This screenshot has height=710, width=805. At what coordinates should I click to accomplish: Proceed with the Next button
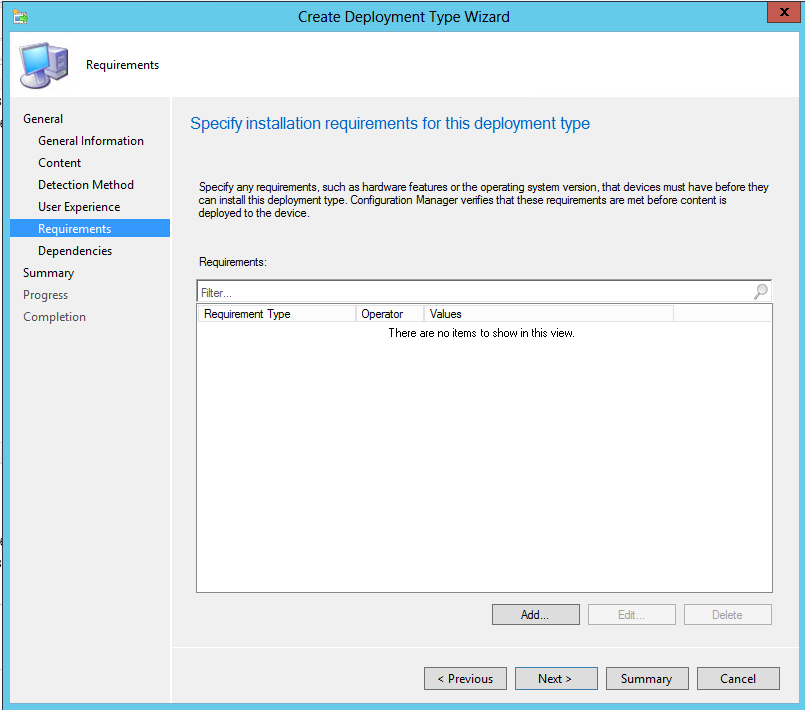pos(556,679)
